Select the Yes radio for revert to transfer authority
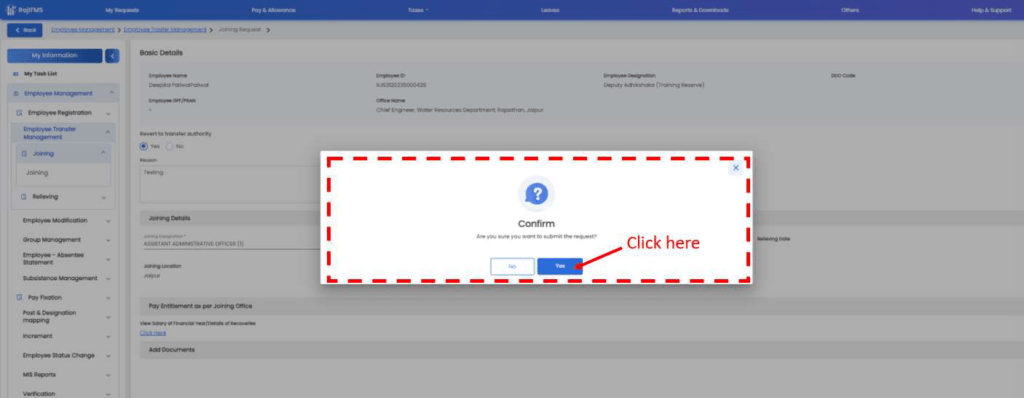This screenshot has width=1024, height=398. (144, 146)
